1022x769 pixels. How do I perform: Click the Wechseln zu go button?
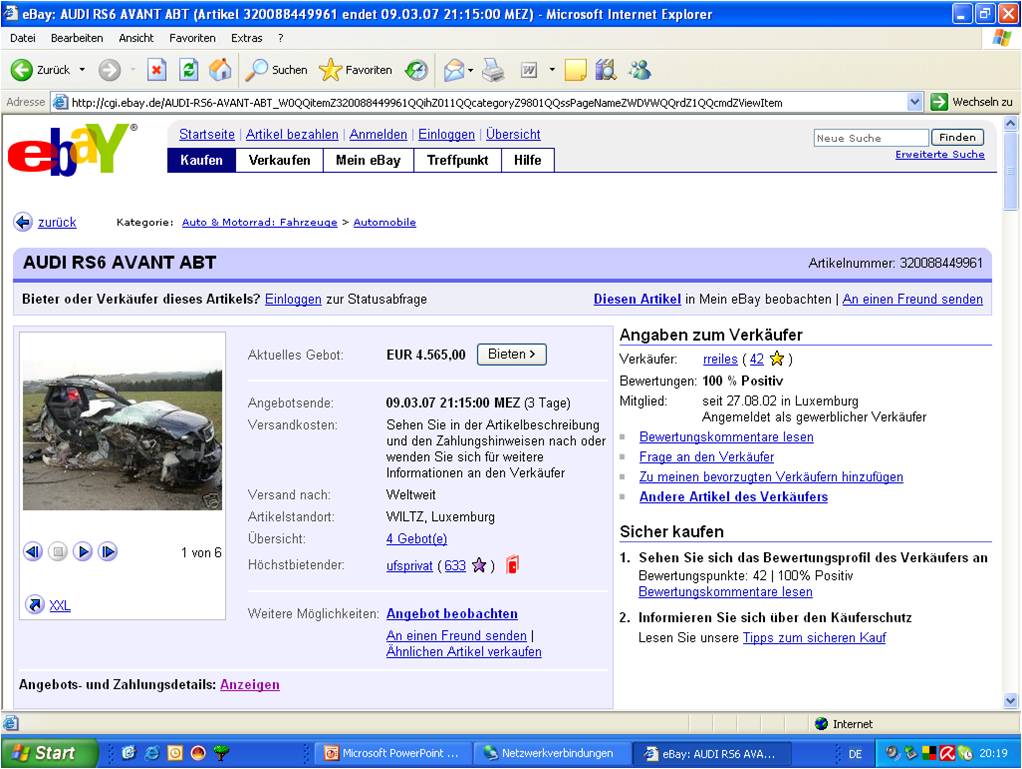[x=972, y=102]
